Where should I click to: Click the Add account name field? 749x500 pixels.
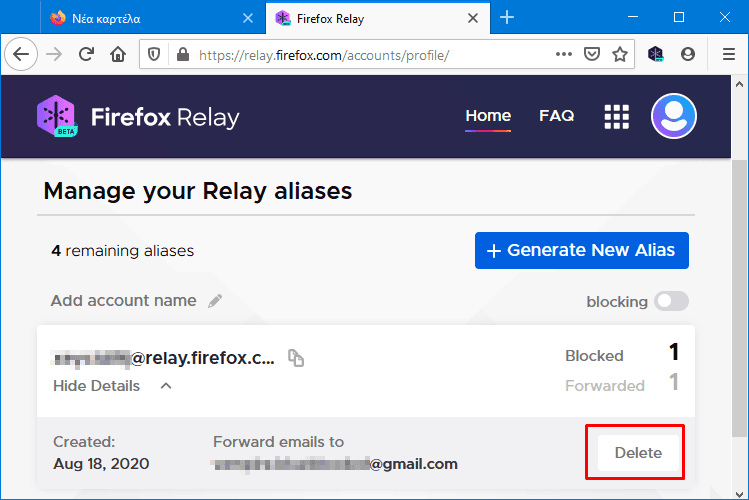pyautogui.click(x=124, y=301)
